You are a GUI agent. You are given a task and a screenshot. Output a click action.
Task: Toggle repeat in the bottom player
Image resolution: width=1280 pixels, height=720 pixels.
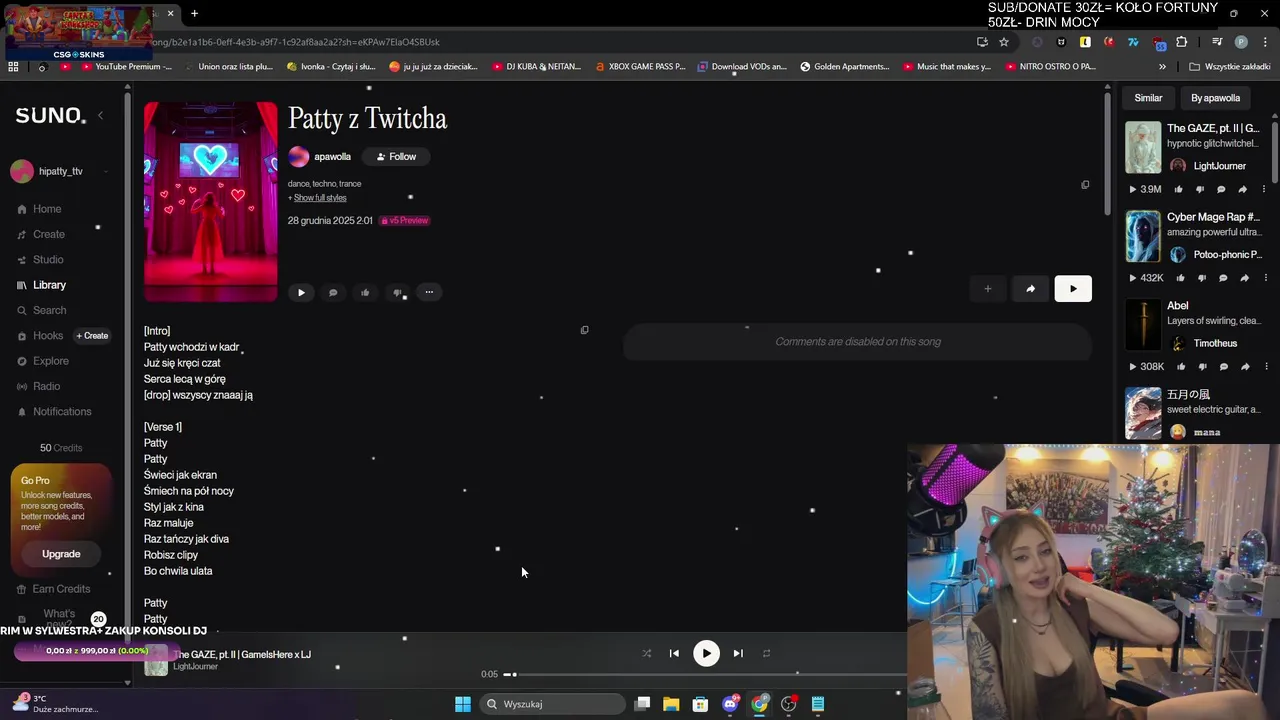tap(766, 654)
